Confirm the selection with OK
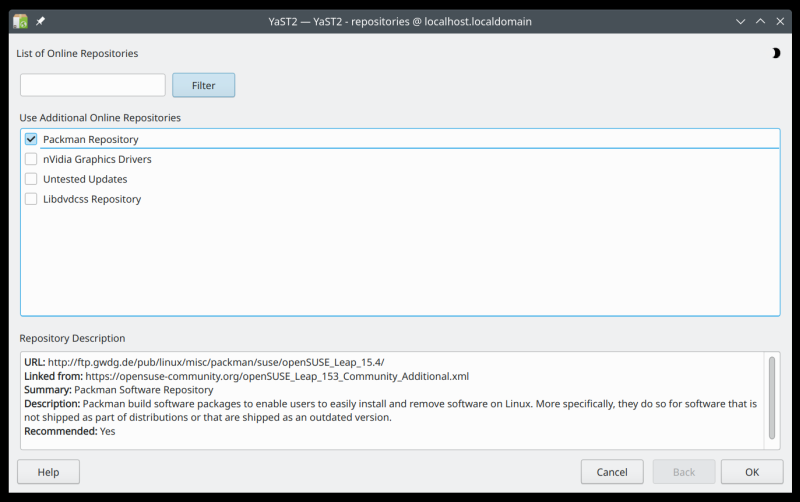 tap(752, 472)
